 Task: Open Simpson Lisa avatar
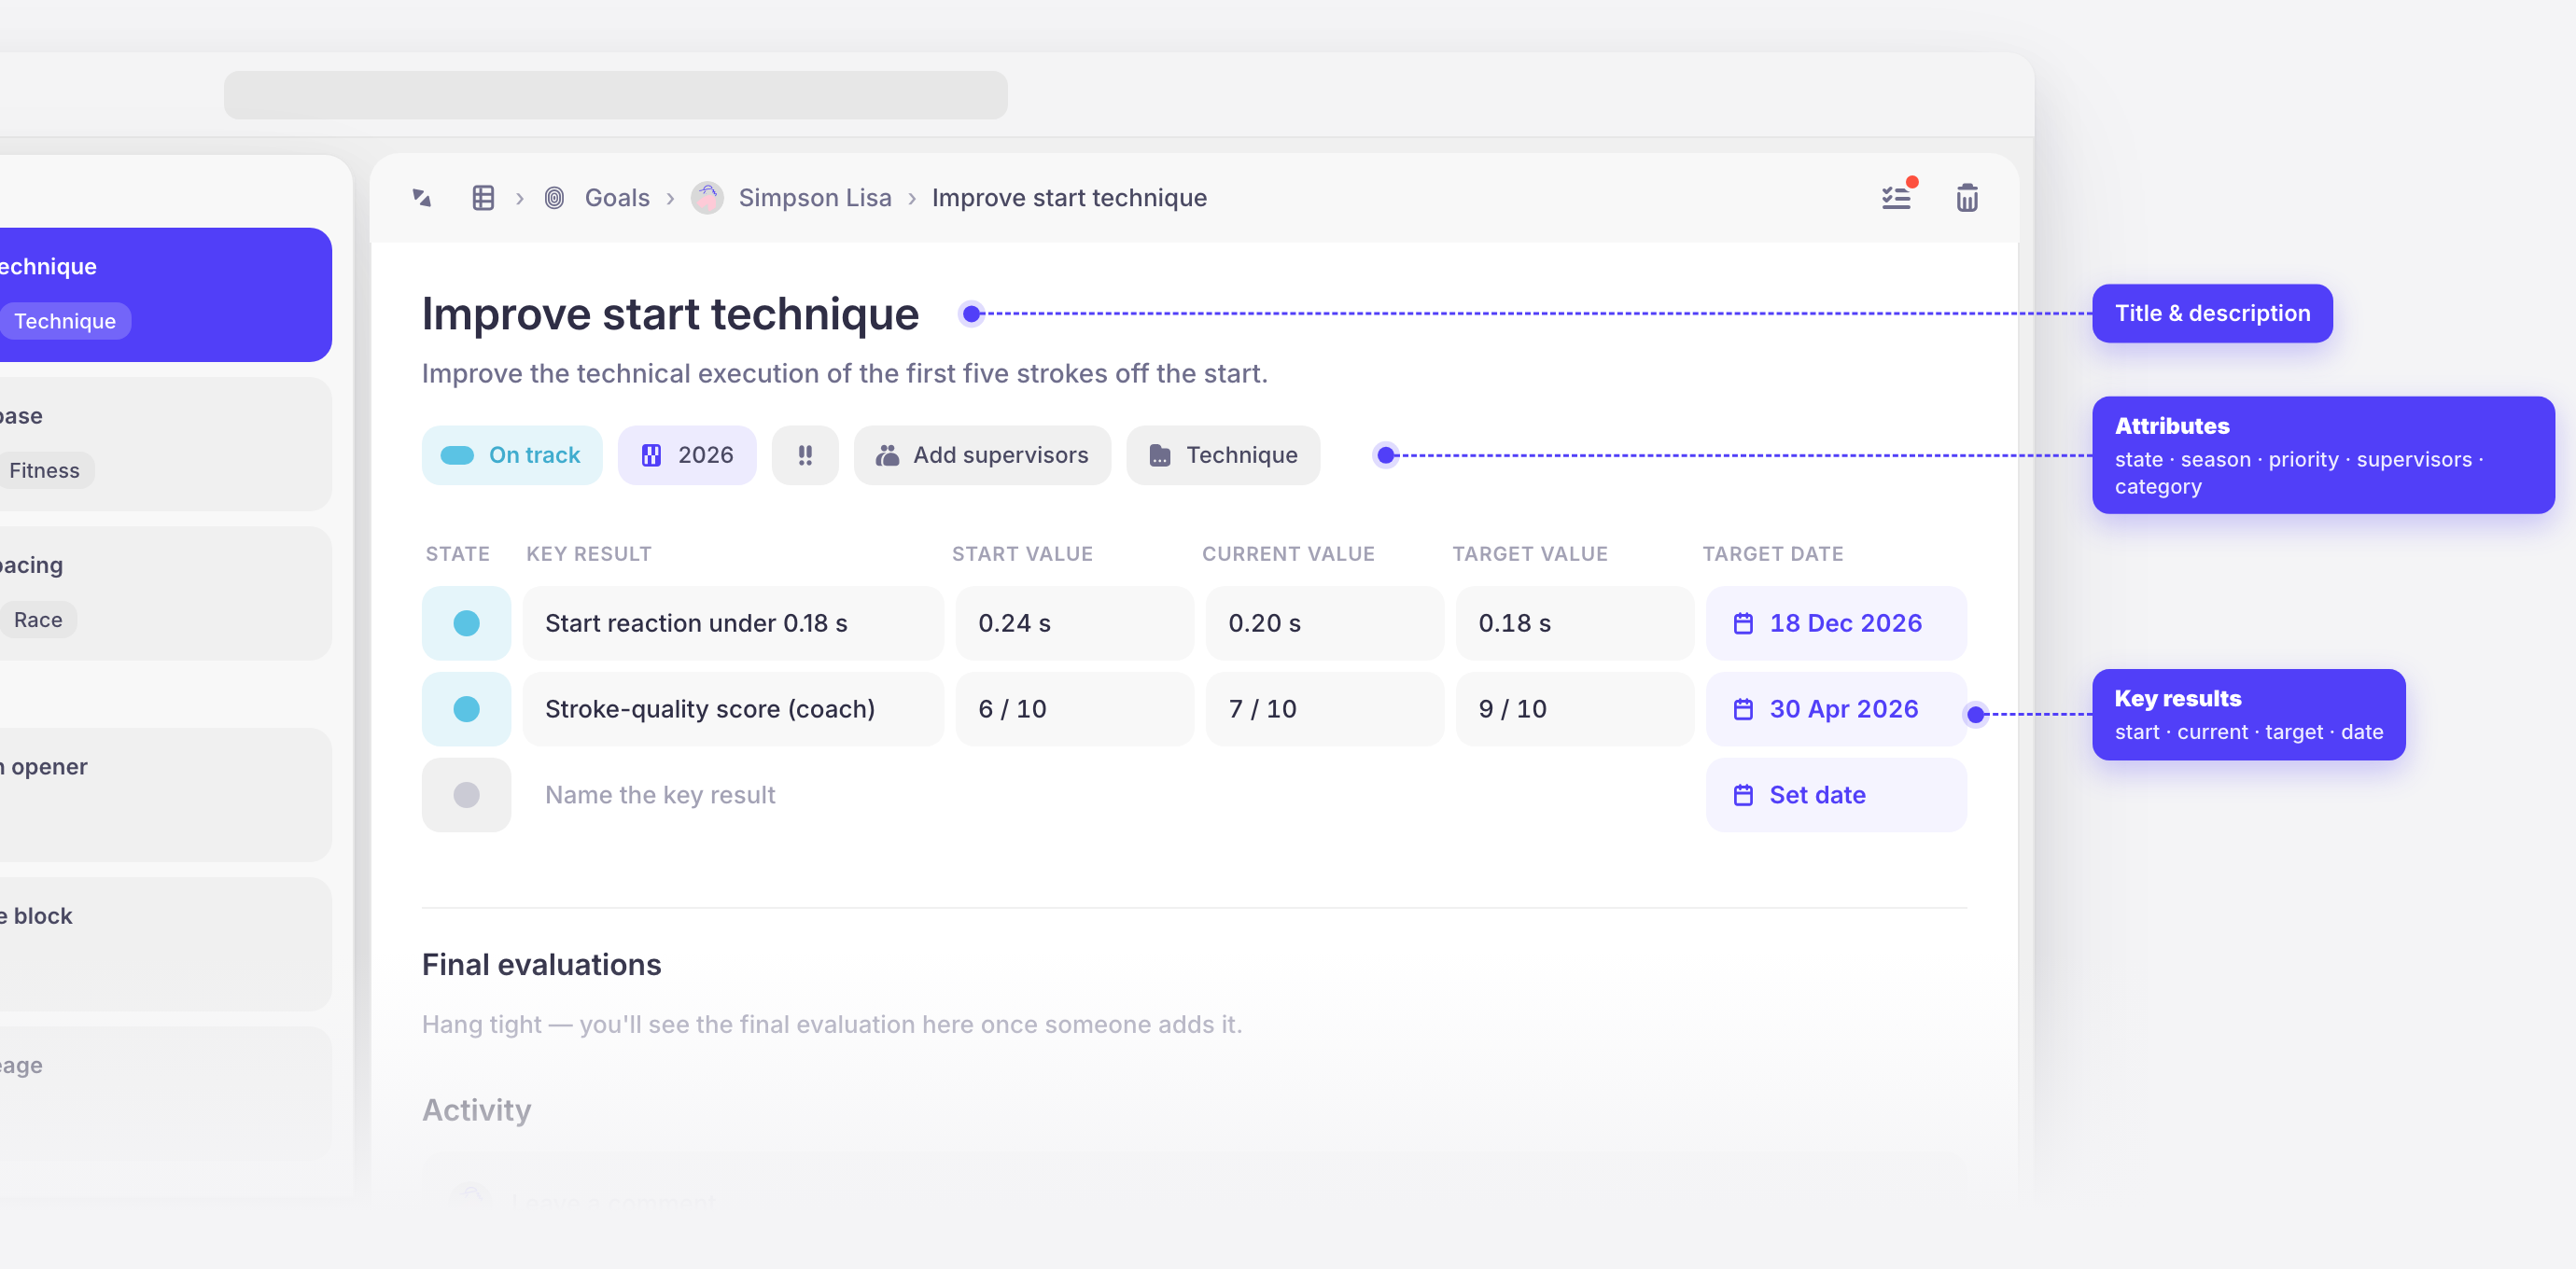click(707, 198)
